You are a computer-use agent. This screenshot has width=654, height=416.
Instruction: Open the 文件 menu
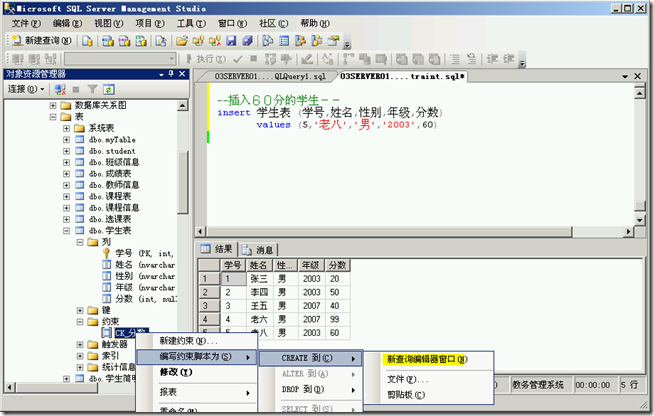pyautogui.click(x=26, y=23)
